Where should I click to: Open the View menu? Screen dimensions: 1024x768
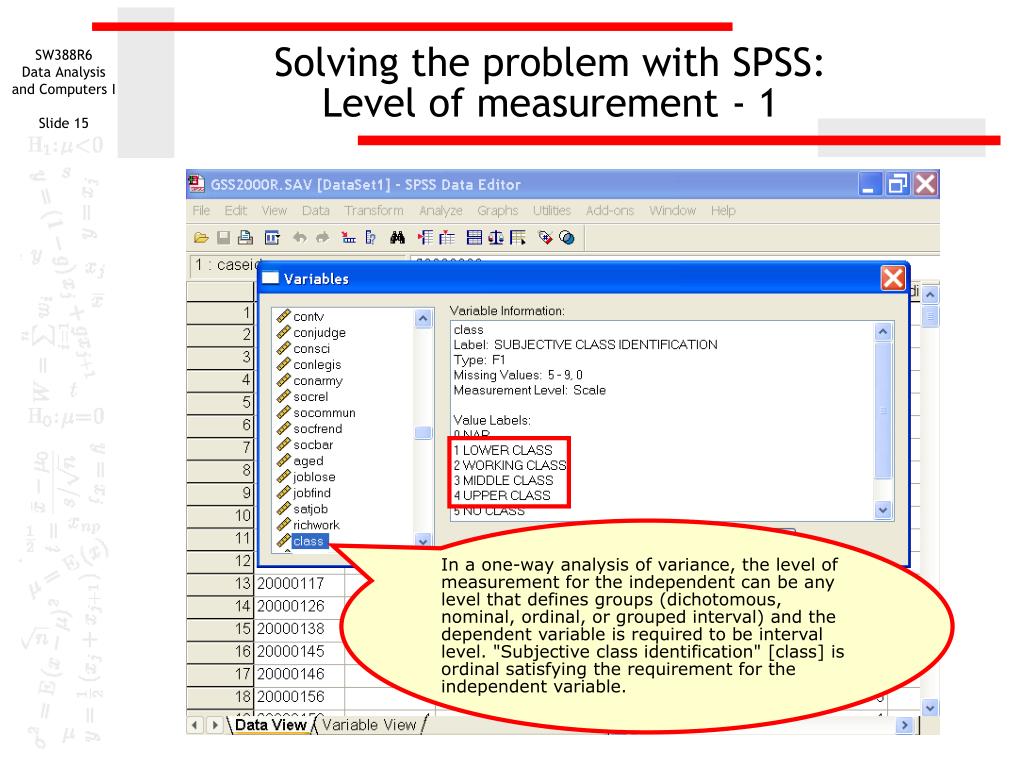tap(274, 210)
